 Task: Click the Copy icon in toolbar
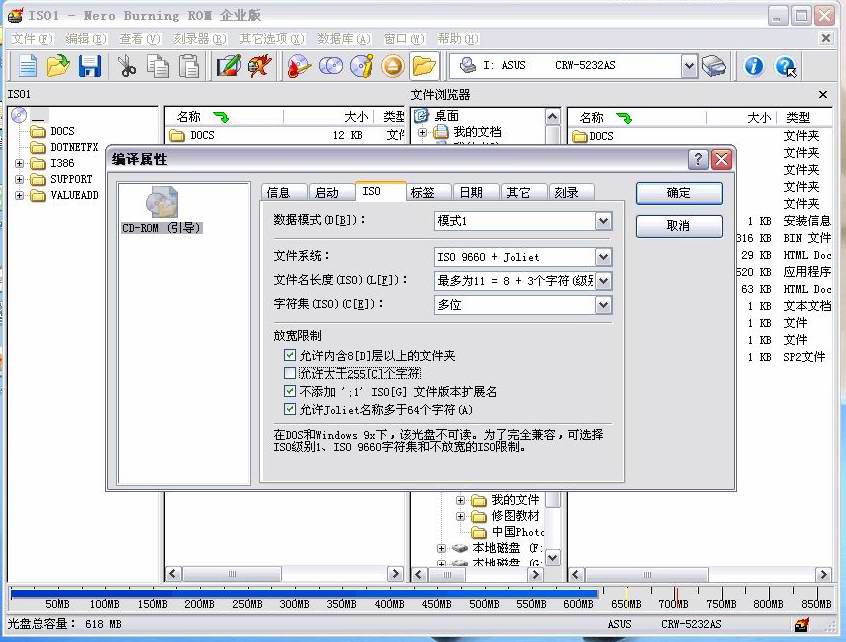(x=158, y=66)
